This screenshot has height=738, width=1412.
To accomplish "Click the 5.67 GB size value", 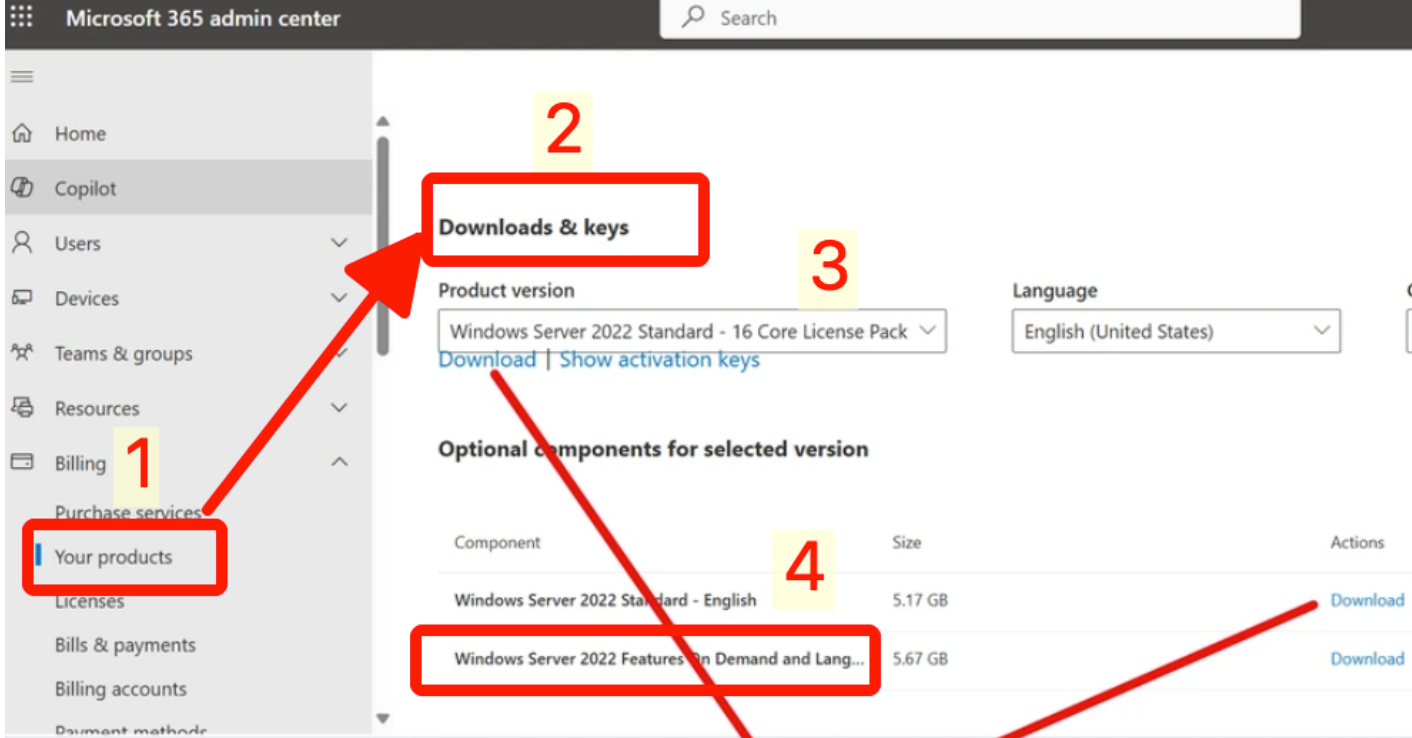I will click(920, 658).
